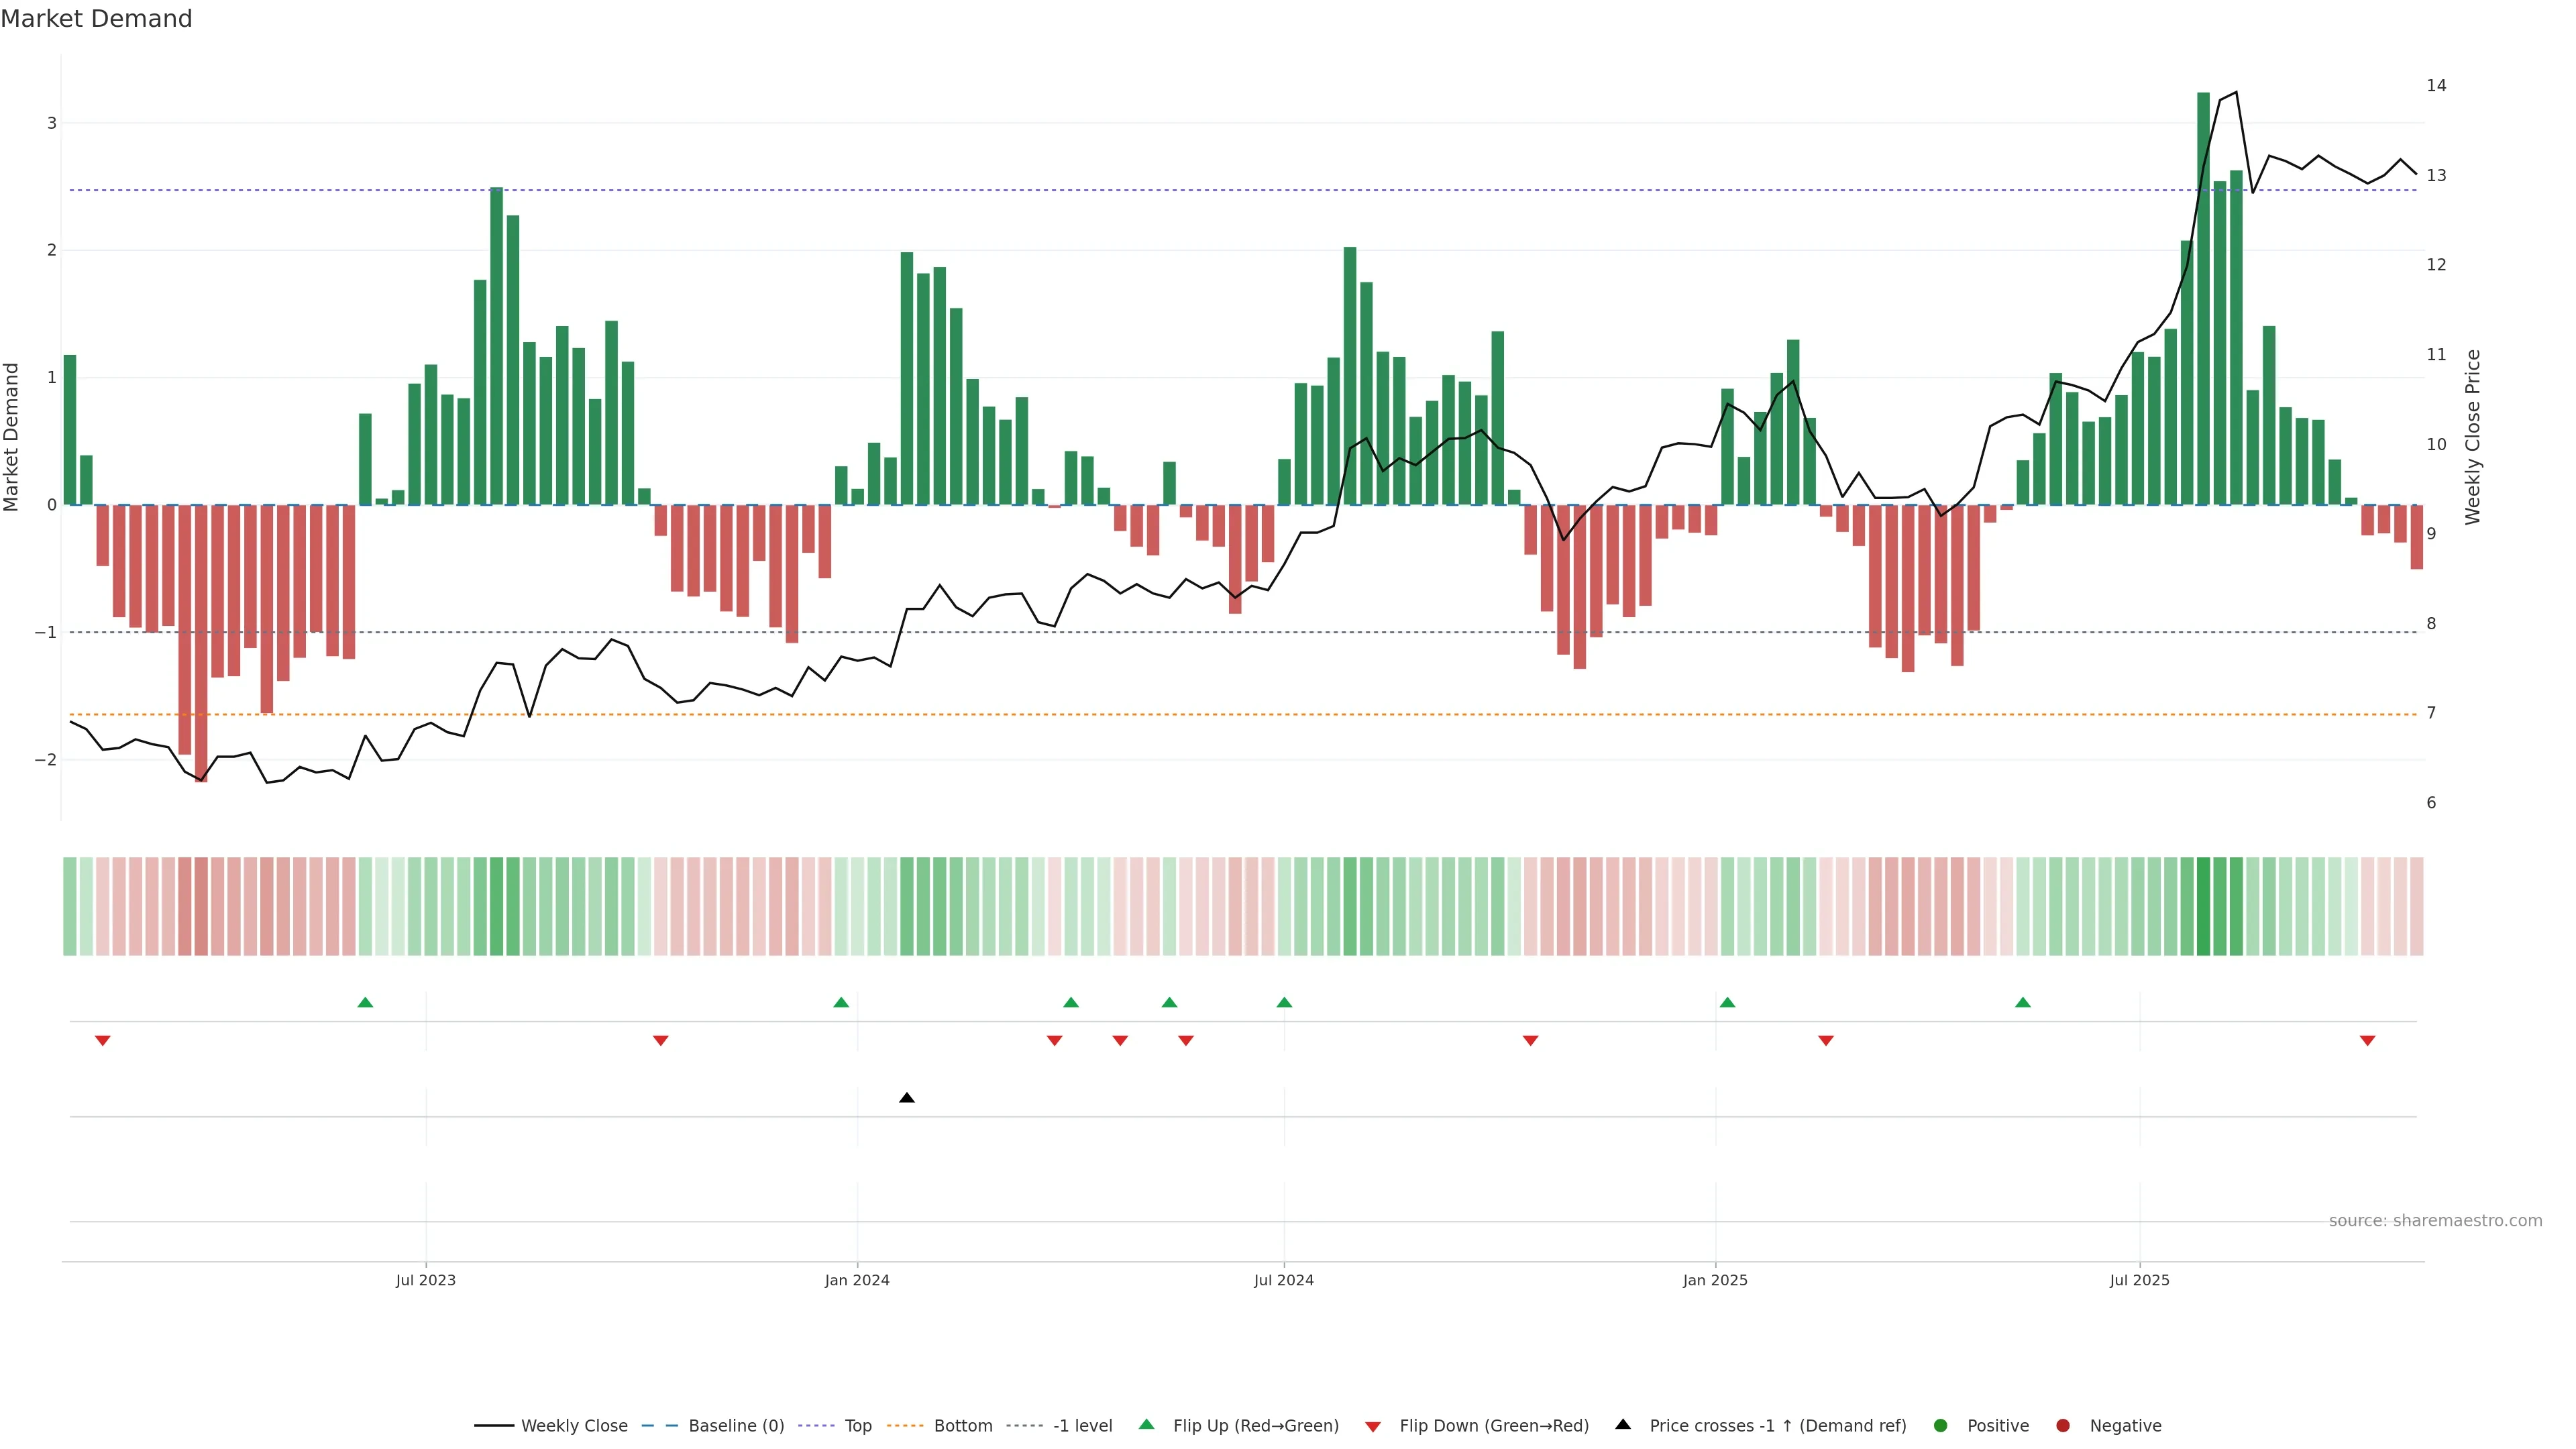
Task: Click the first green flip-up marker before Jul 2023
Action: tap(365, 1003)
